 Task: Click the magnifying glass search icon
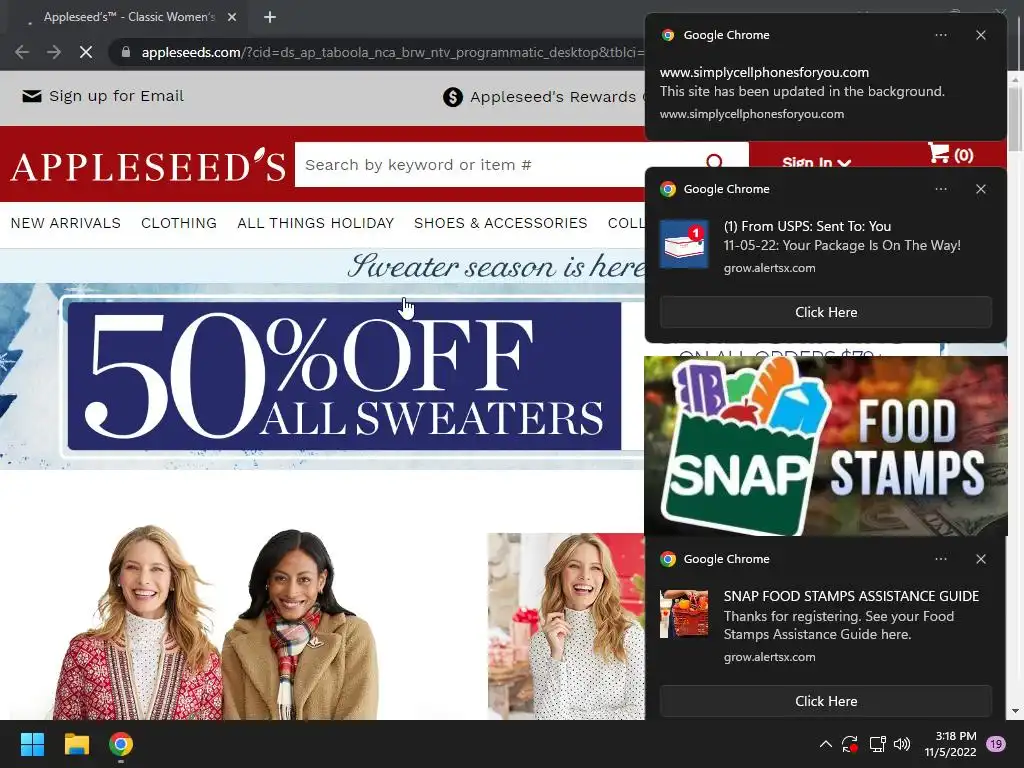714,161
